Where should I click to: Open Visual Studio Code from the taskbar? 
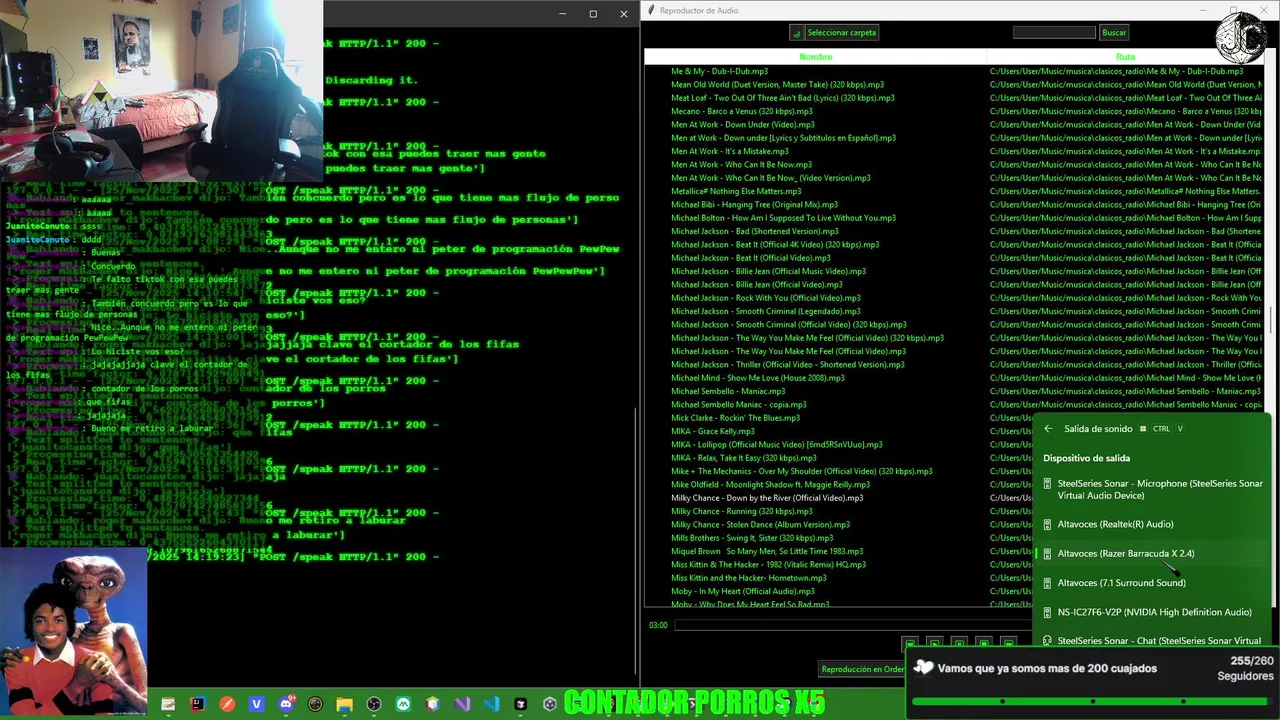[491, 704]
